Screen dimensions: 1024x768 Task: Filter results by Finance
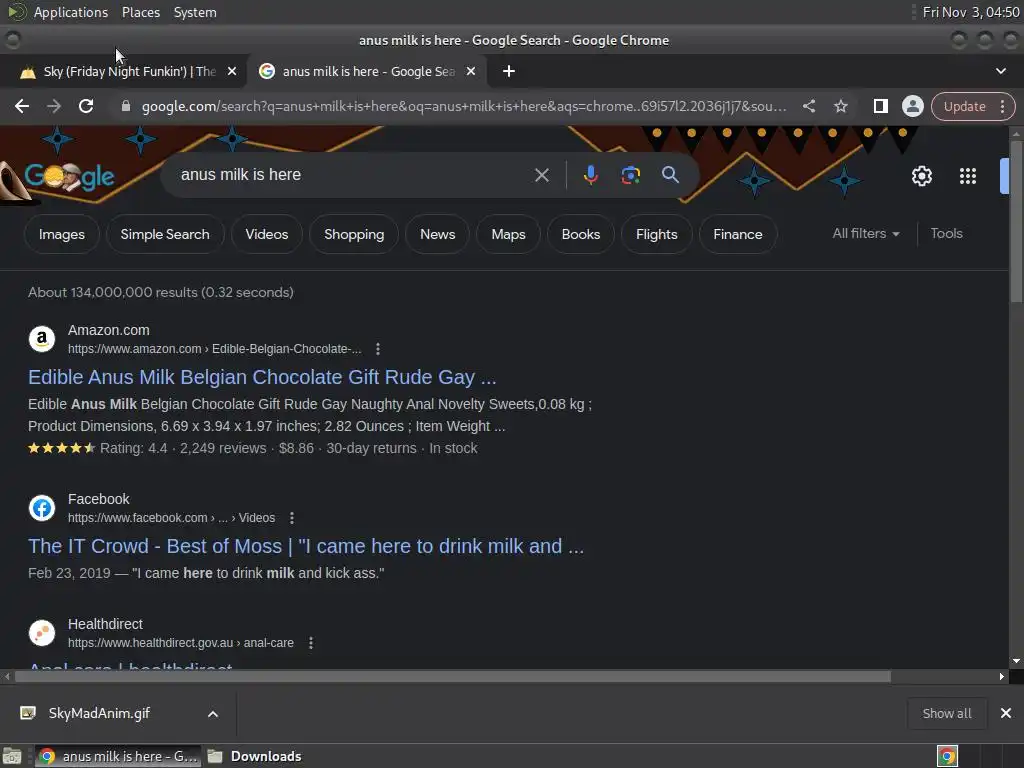tap(737, 234)
